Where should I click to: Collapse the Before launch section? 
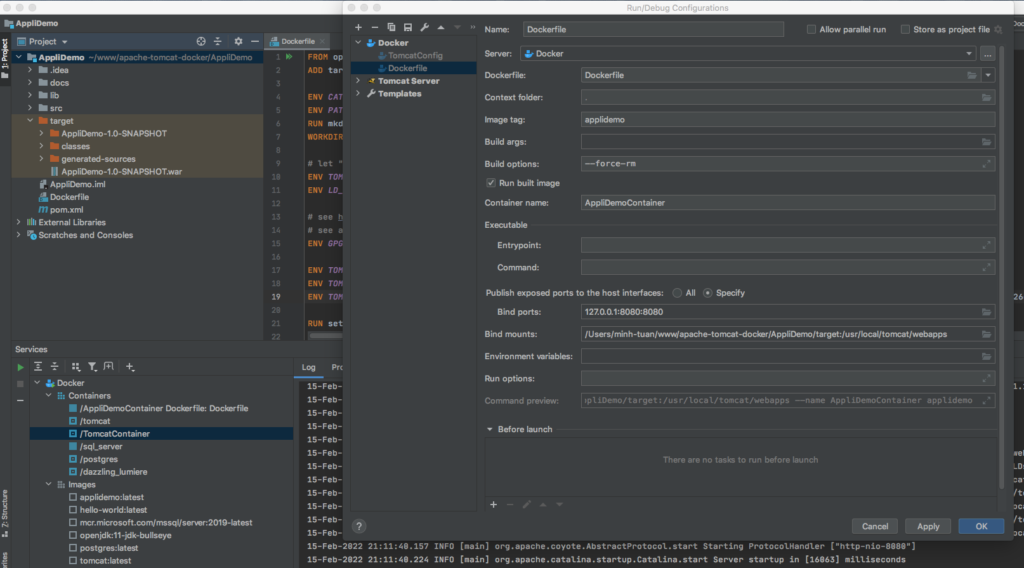click(490, 429)
